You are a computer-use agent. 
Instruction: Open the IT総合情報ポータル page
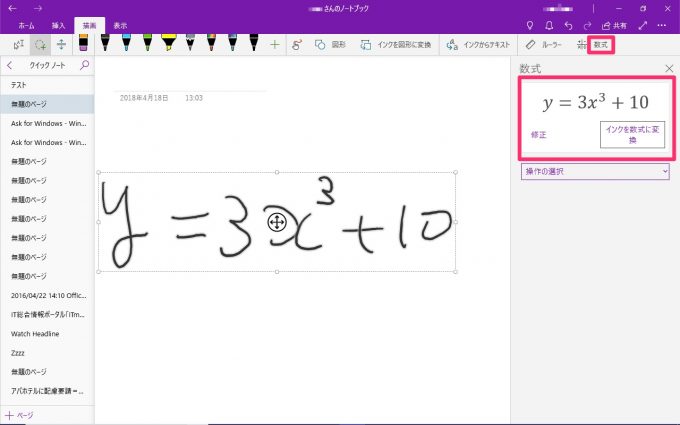click(x=47, y=314)
